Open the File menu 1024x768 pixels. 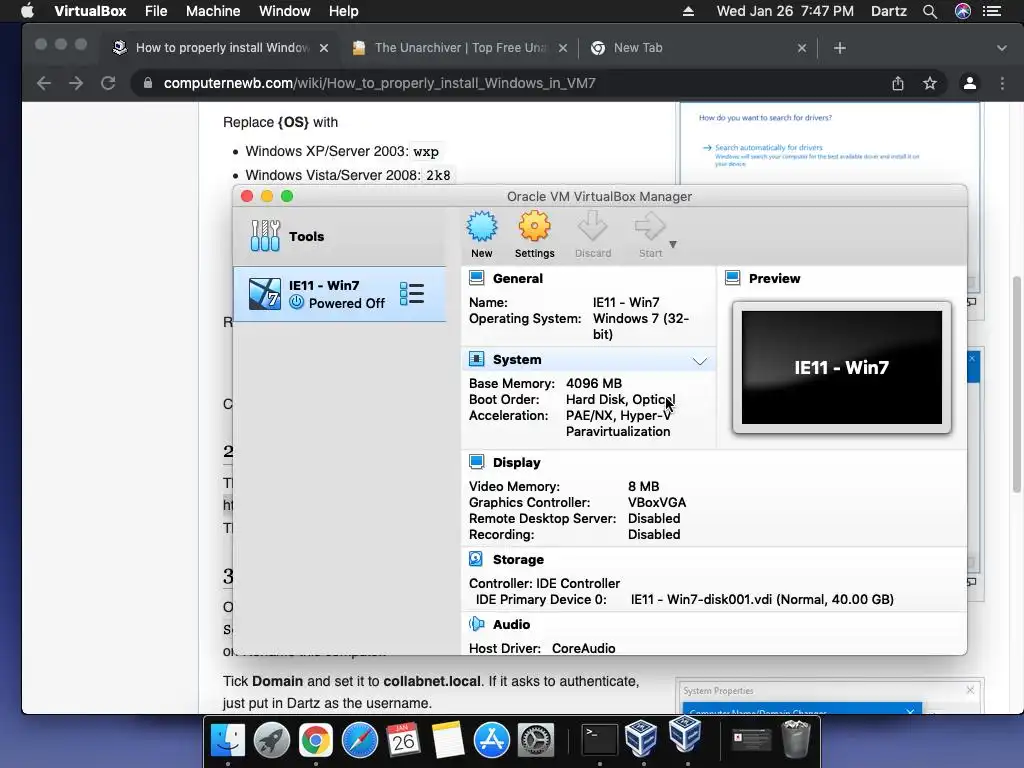156,11
